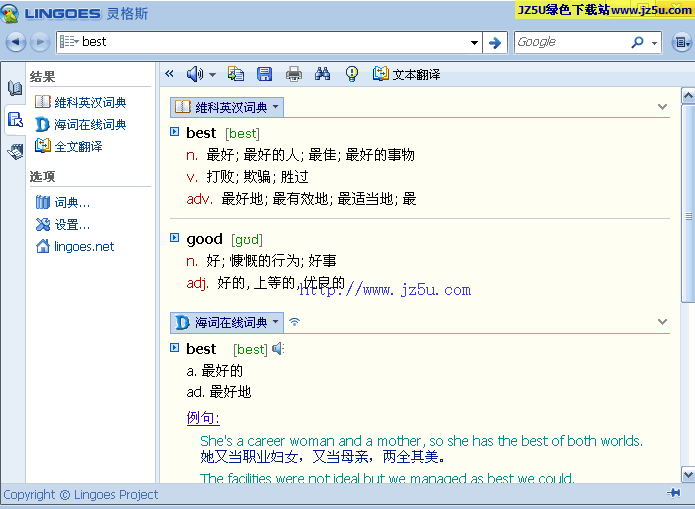Play pronunciation speaker next to [best]
This screenshot has height=509, width=695.
click(x=277, y=348)
